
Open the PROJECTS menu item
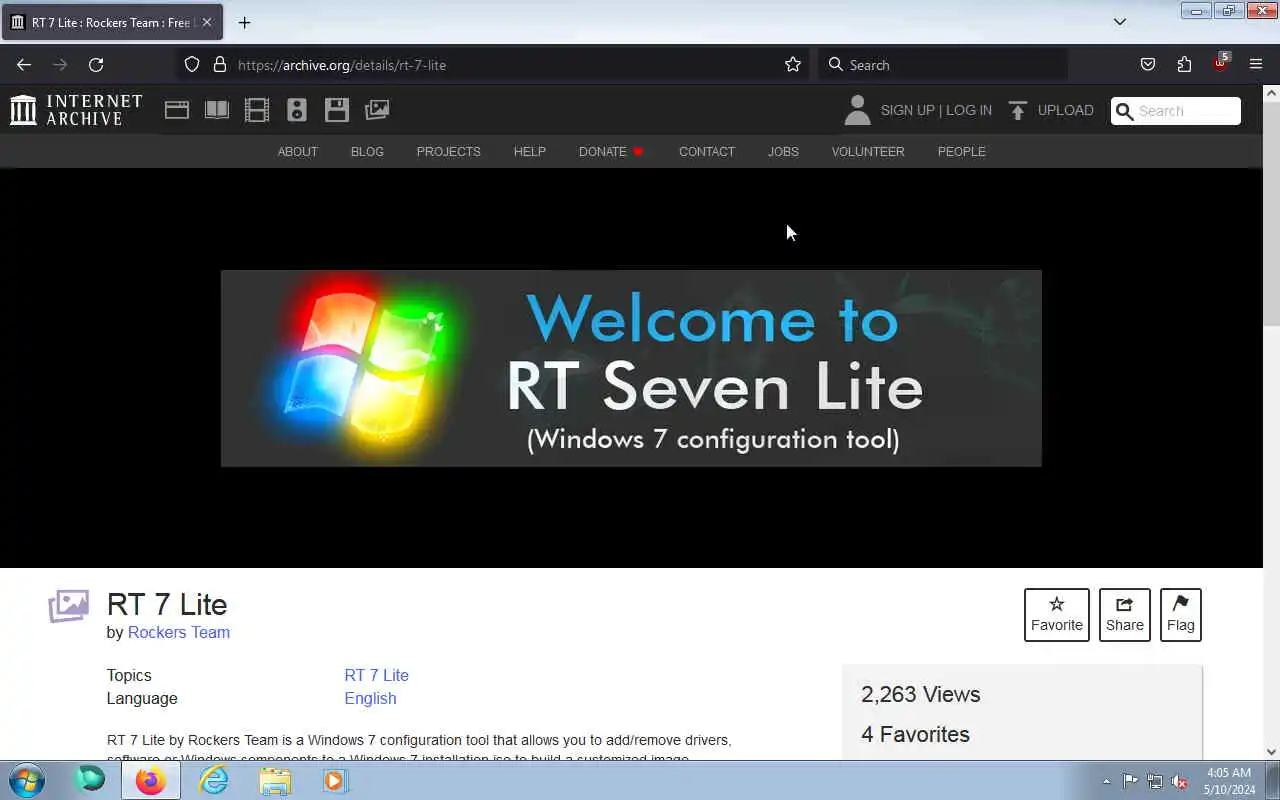point(448,152)
